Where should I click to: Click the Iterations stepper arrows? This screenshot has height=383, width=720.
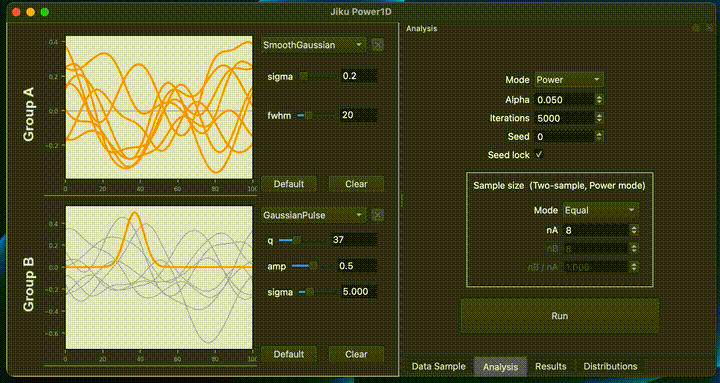click(x=599, y=118)
